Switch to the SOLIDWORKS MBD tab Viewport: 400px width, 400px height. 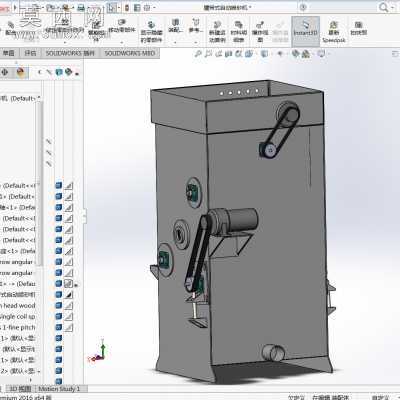(130, 53)
